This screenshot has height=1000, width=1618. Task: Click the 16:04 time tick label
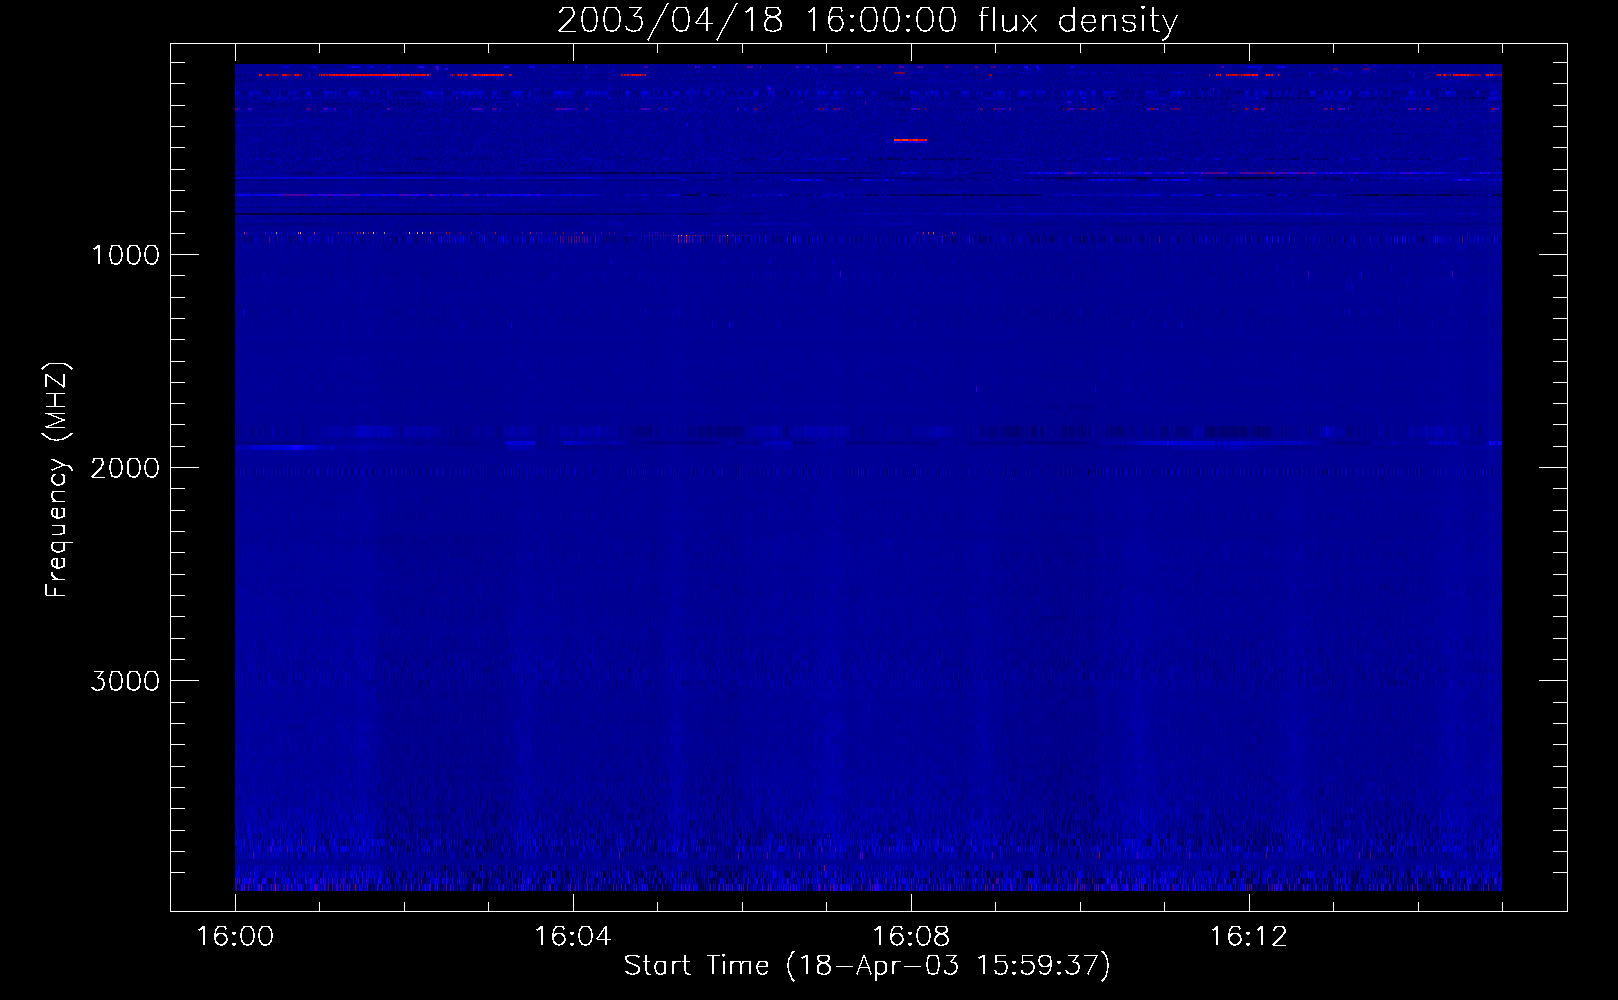coord(573,936)
